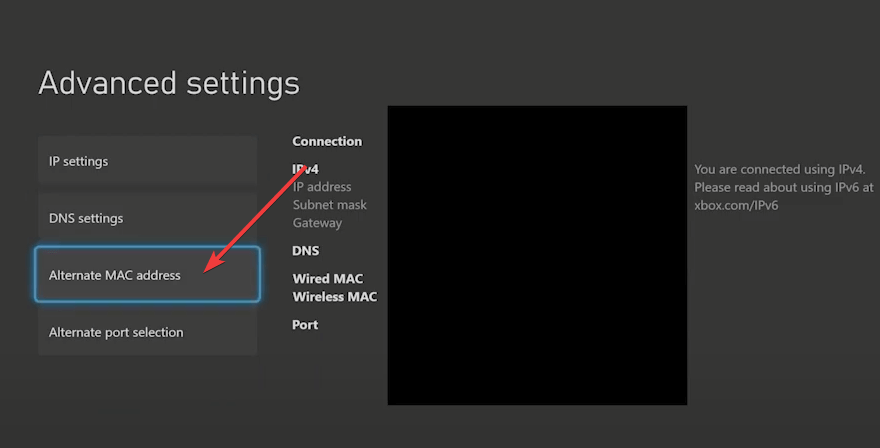Click the Port label
880x448 pixels.
click(x=305, y=324)
